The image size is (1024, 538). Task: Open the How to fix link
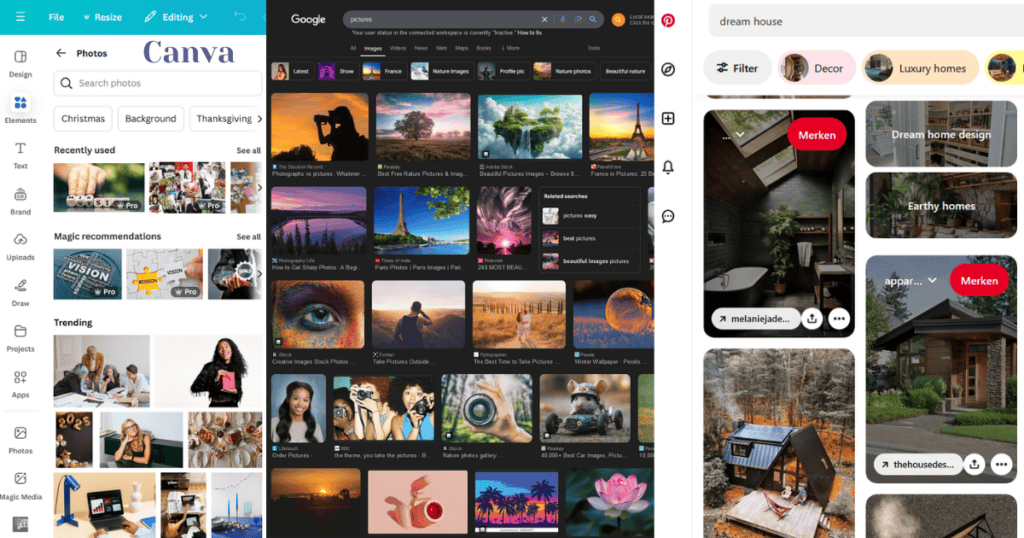[x=530, y=33]
